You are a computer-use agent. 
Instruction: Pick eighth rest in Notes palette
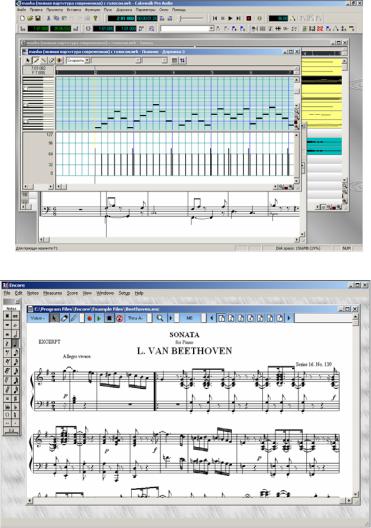point(7,353)
